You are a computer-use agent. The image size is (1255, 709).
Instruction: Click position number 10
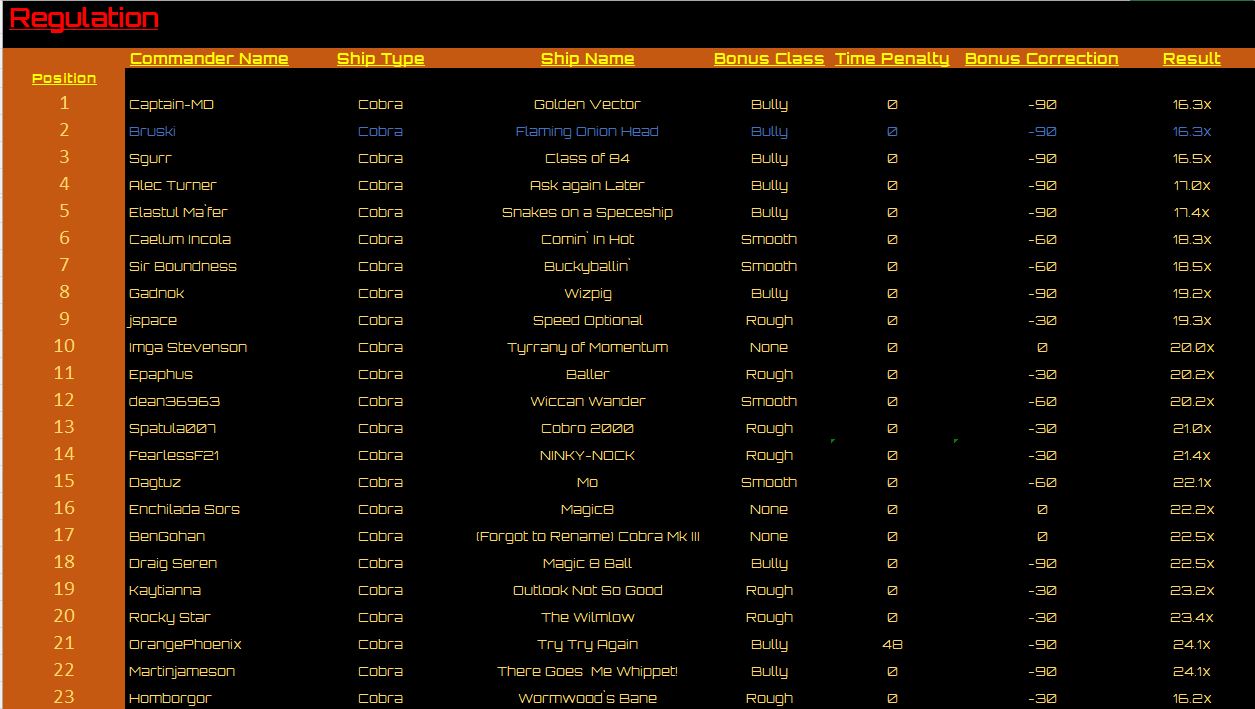coord(64,346)
